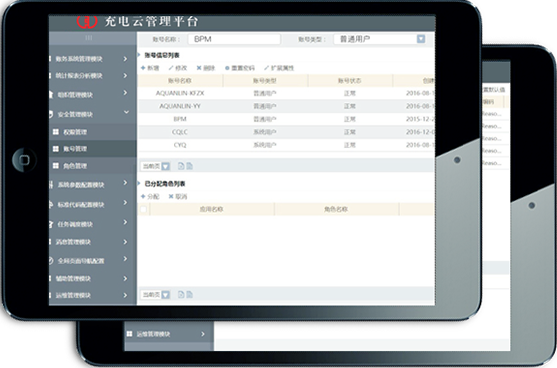Click the 账号名称 input field containing BPM
The height and width of the screenshot is (368, 557).
pyautogui.click(x=234, y=39)
